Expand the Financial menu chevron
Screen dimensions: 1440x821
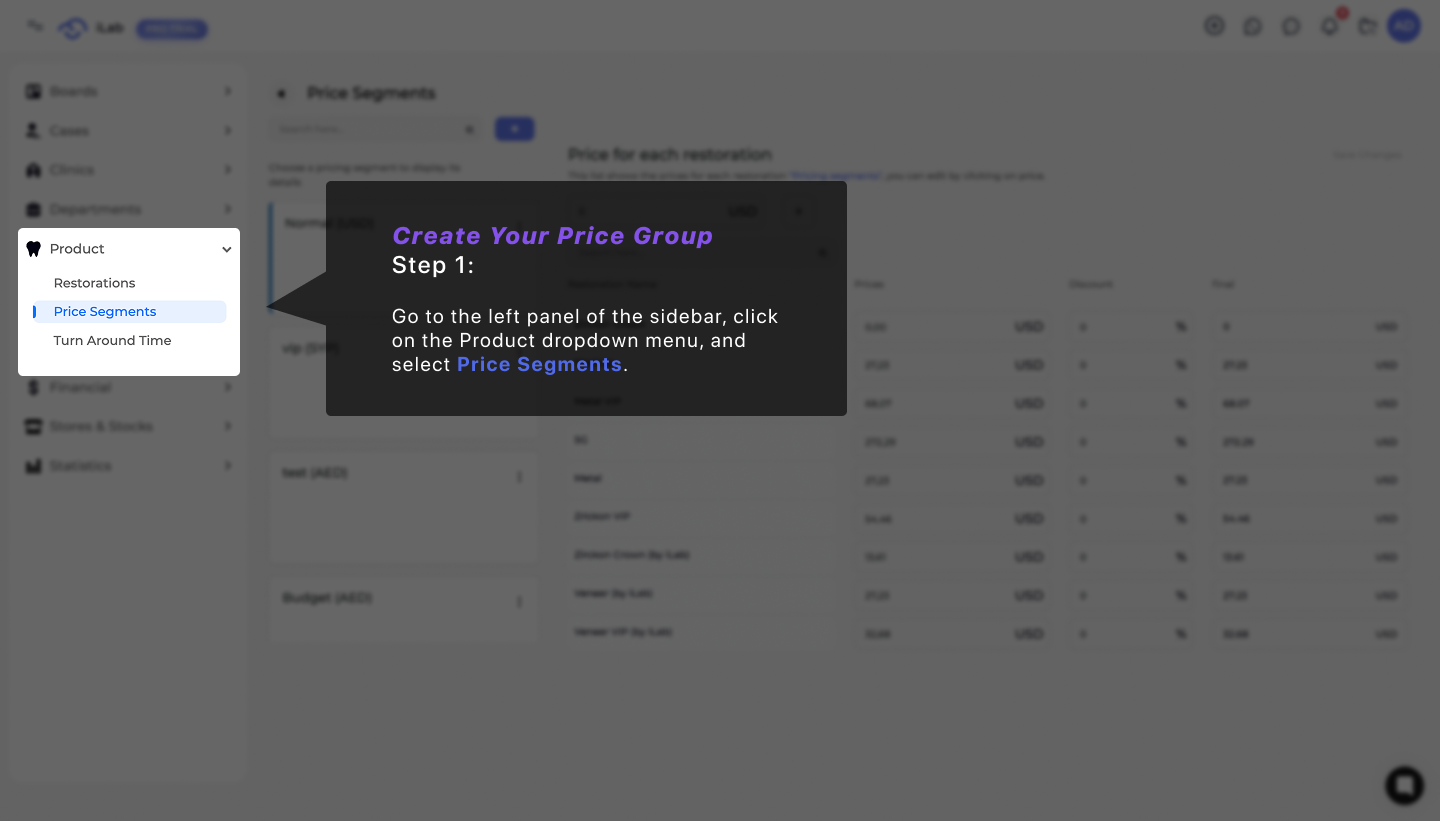228,387
